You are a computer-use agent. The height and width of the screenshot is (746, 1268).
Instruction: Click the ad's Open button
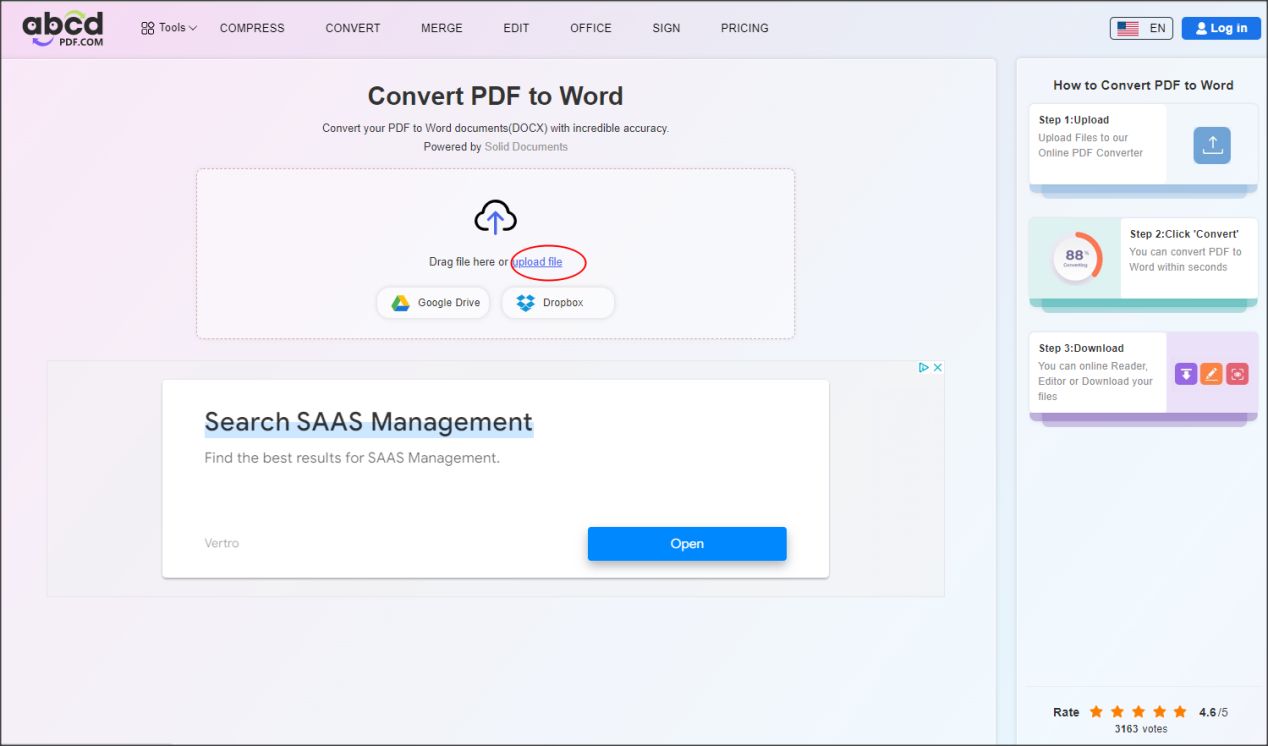687,544
